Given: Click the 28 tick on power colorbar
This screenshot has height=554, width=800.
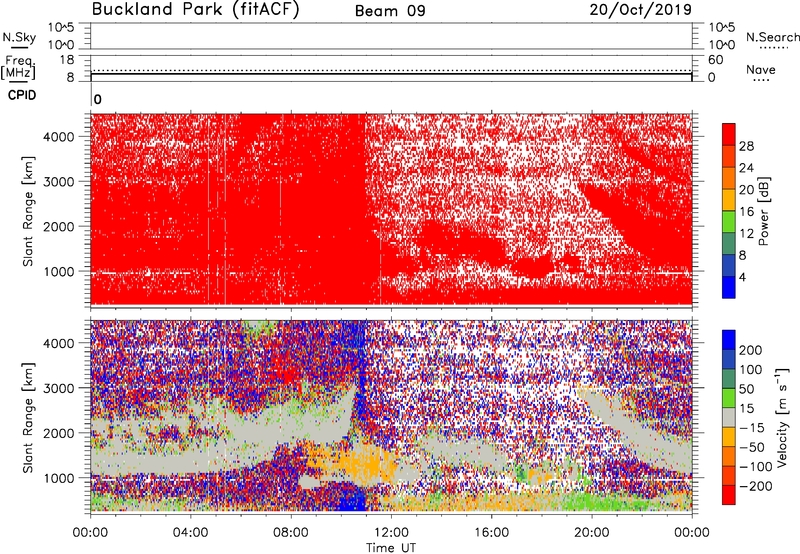Looking at the screenshot, I should click(746, 146).
